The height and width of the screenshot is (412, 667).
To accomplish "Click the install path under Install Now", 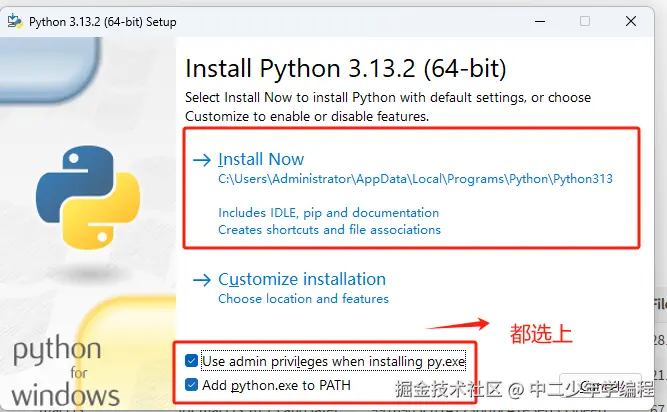I will [415, 179].
